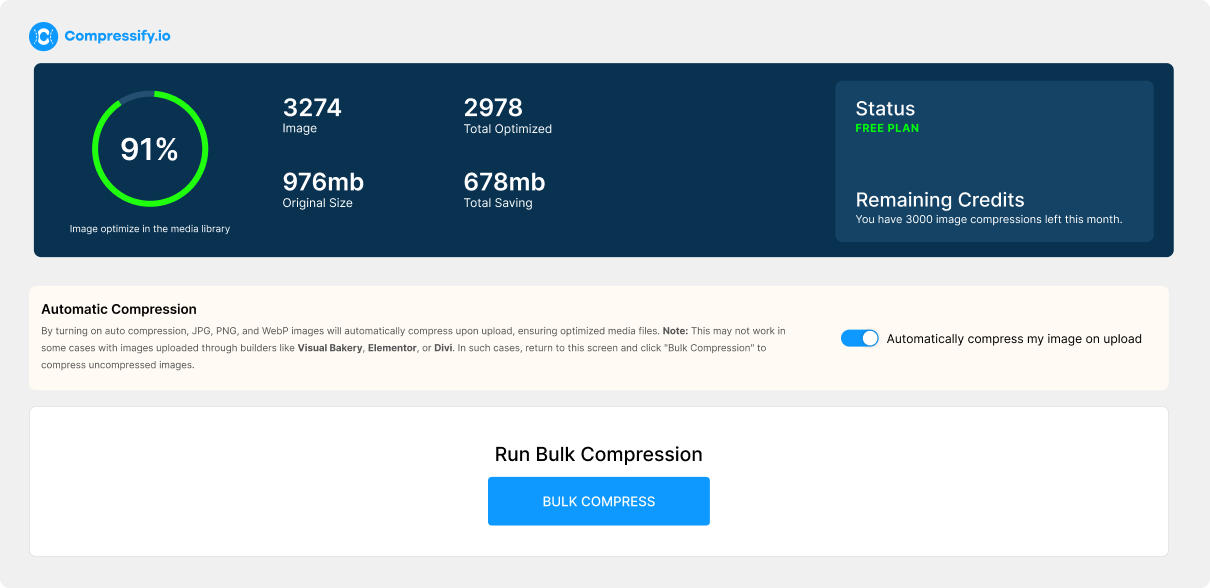The height and width of the screenshot is (588, 1210).
Task: Select the media library optimization caption
Action: point(150,228)
